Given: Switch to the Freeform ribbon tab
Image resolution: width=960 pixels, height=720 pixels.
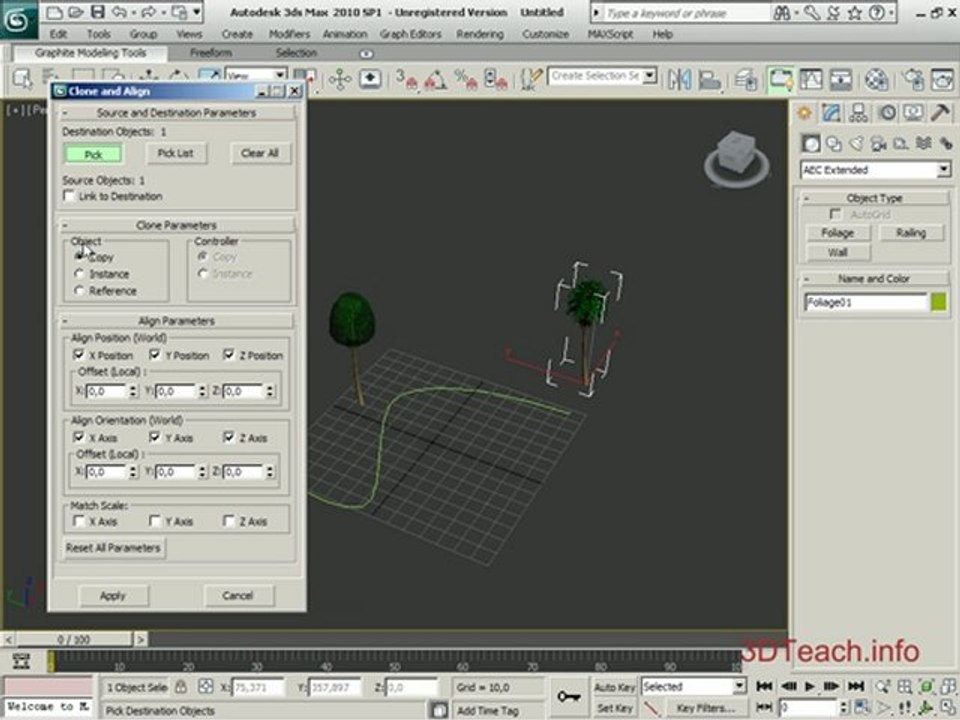Looking at the screenshot, I should pos(211,53).
